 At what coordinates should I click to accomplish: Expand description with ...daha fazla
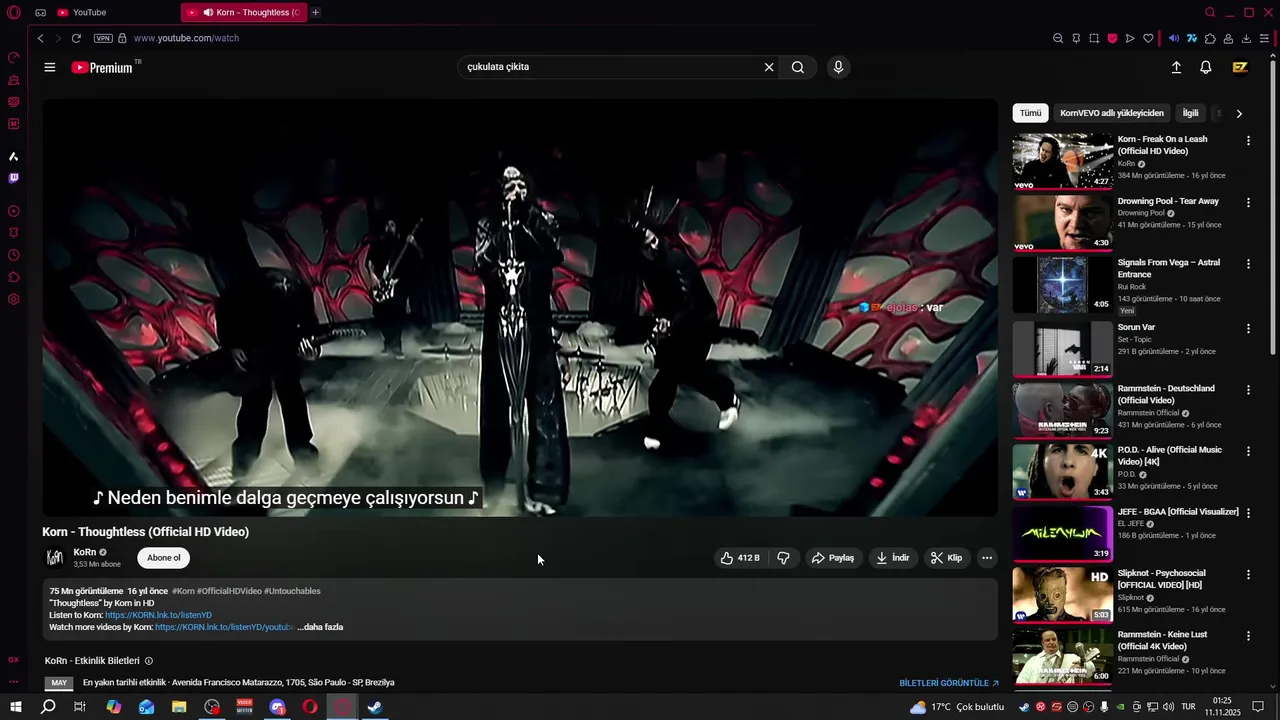point(320,627)
